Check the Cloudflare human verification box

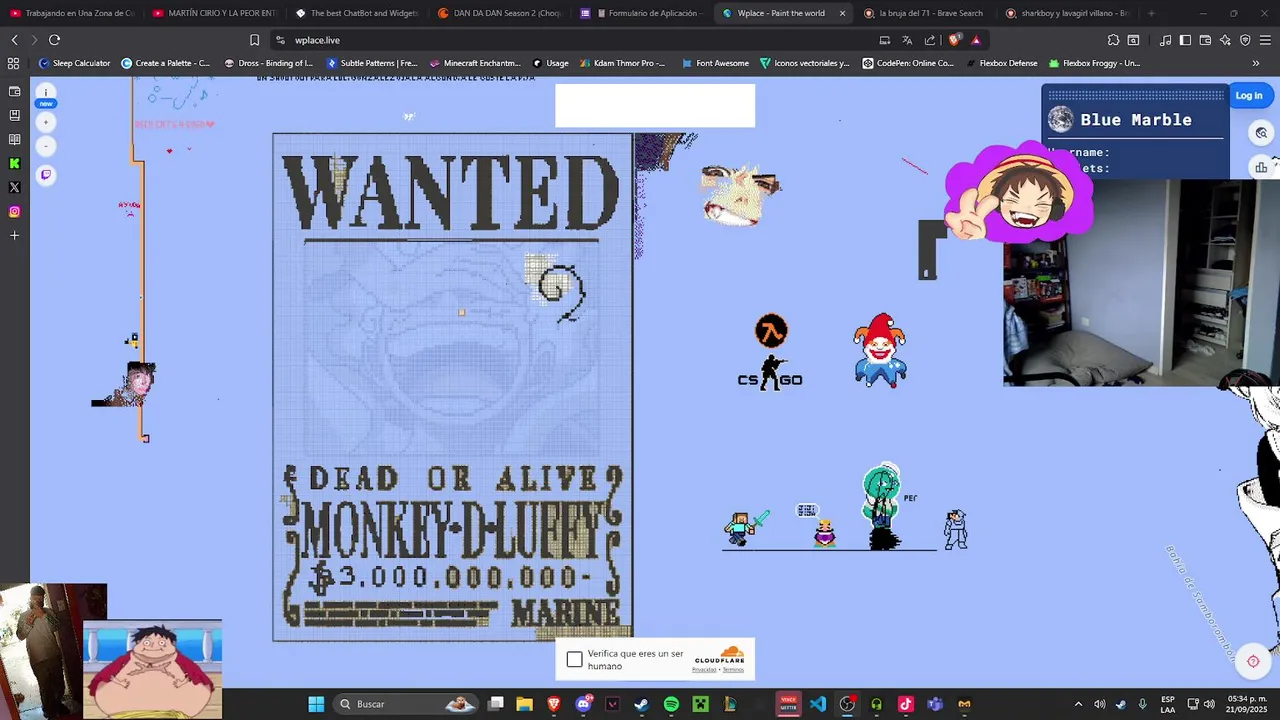click(574, 660)
